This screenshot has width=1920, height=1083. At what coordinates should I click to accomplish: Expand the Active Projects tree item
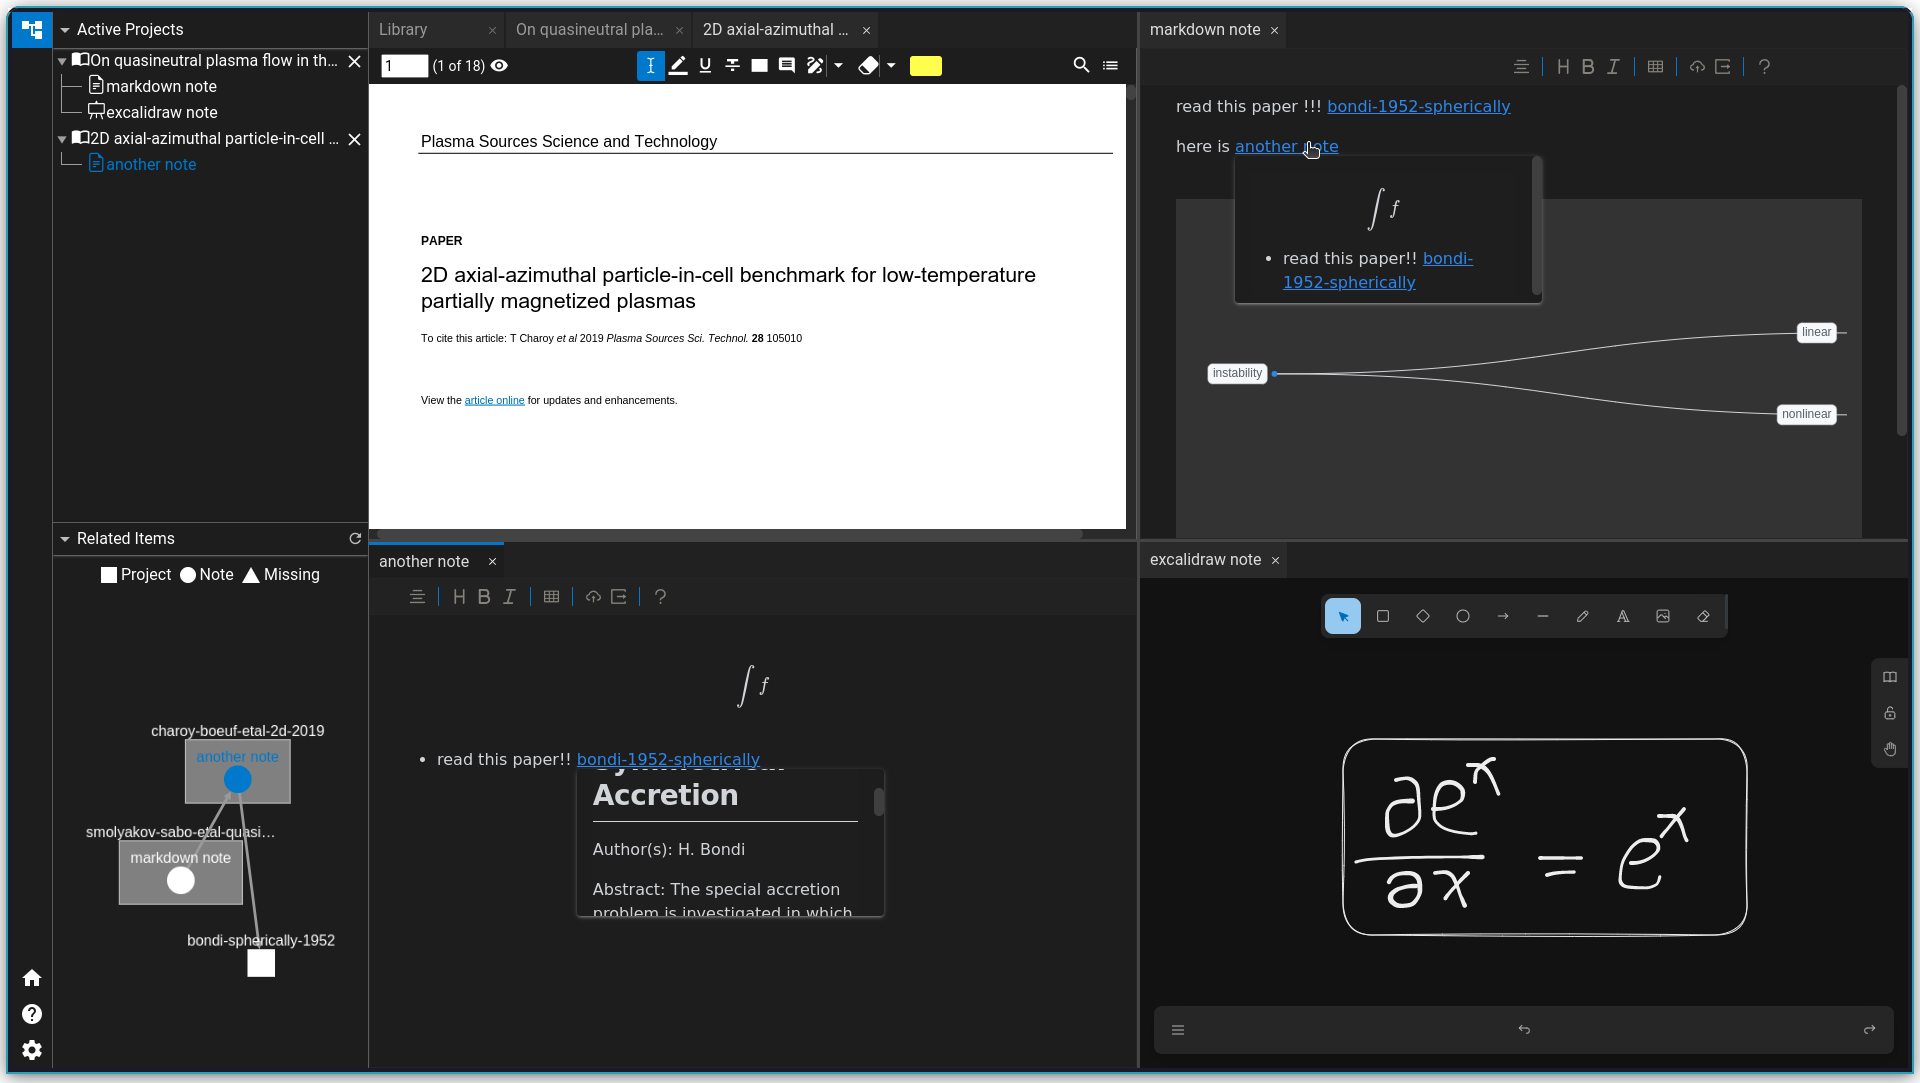click(x=63, y=29)
